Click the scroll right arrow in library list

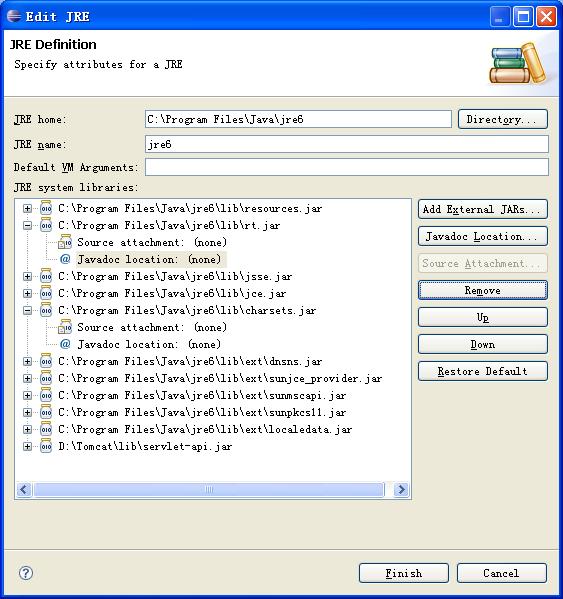[x=401, y=489]
